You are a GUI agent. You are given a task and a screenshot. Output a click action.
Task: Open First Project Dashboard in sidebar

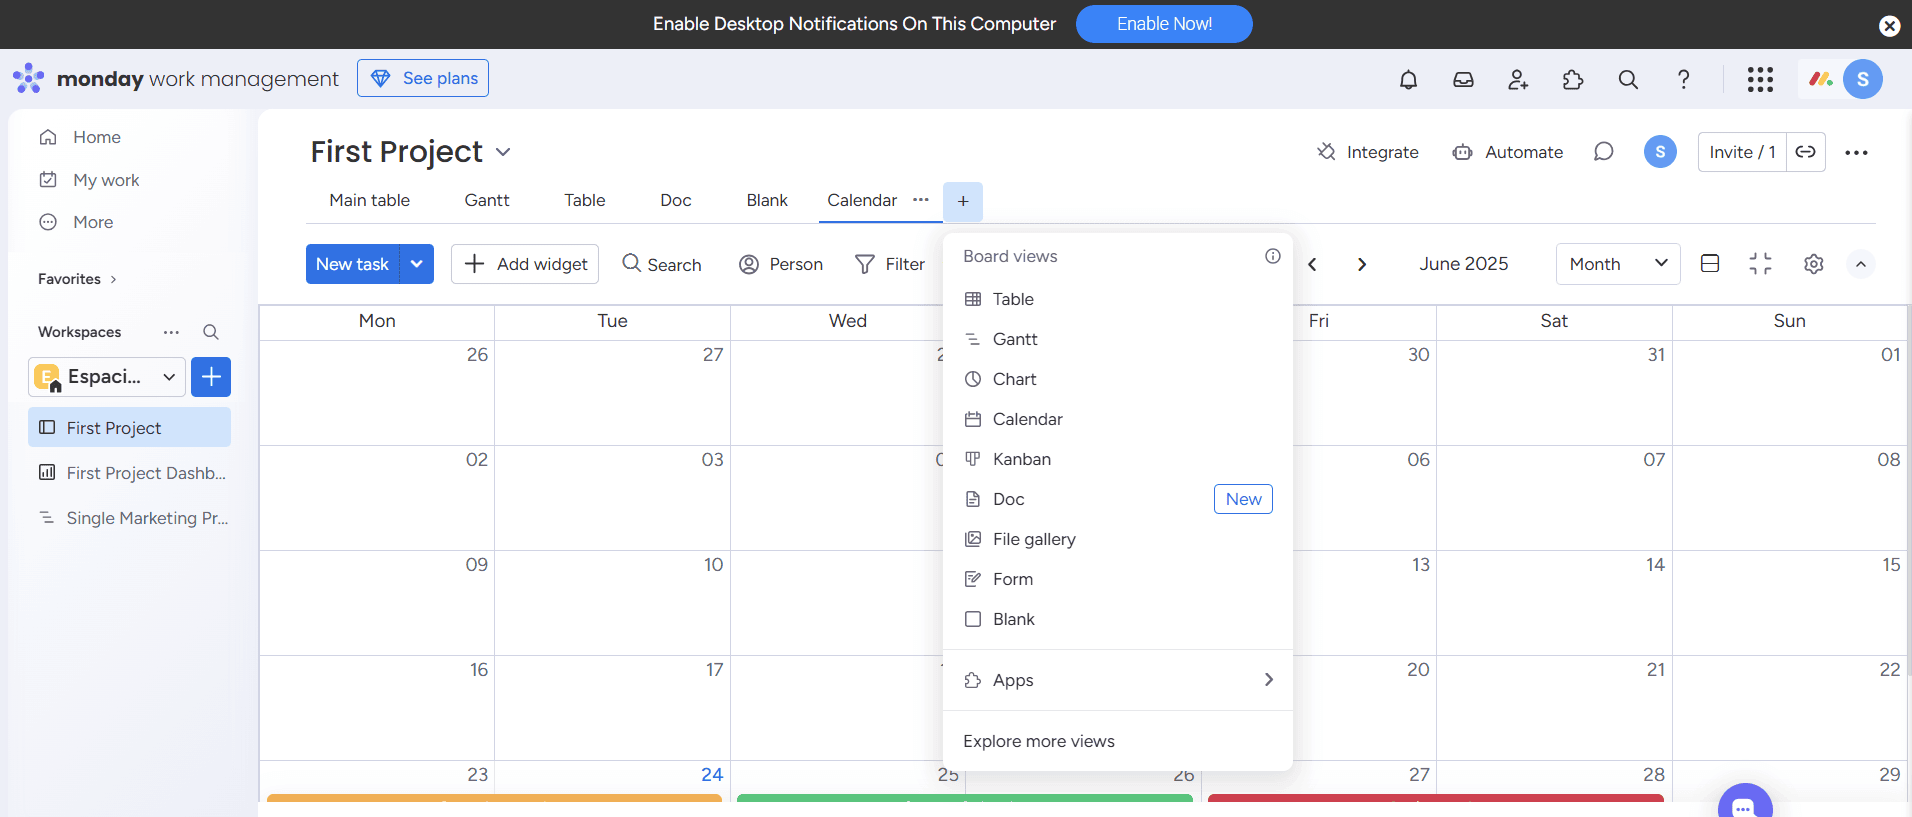pos(145,473)
